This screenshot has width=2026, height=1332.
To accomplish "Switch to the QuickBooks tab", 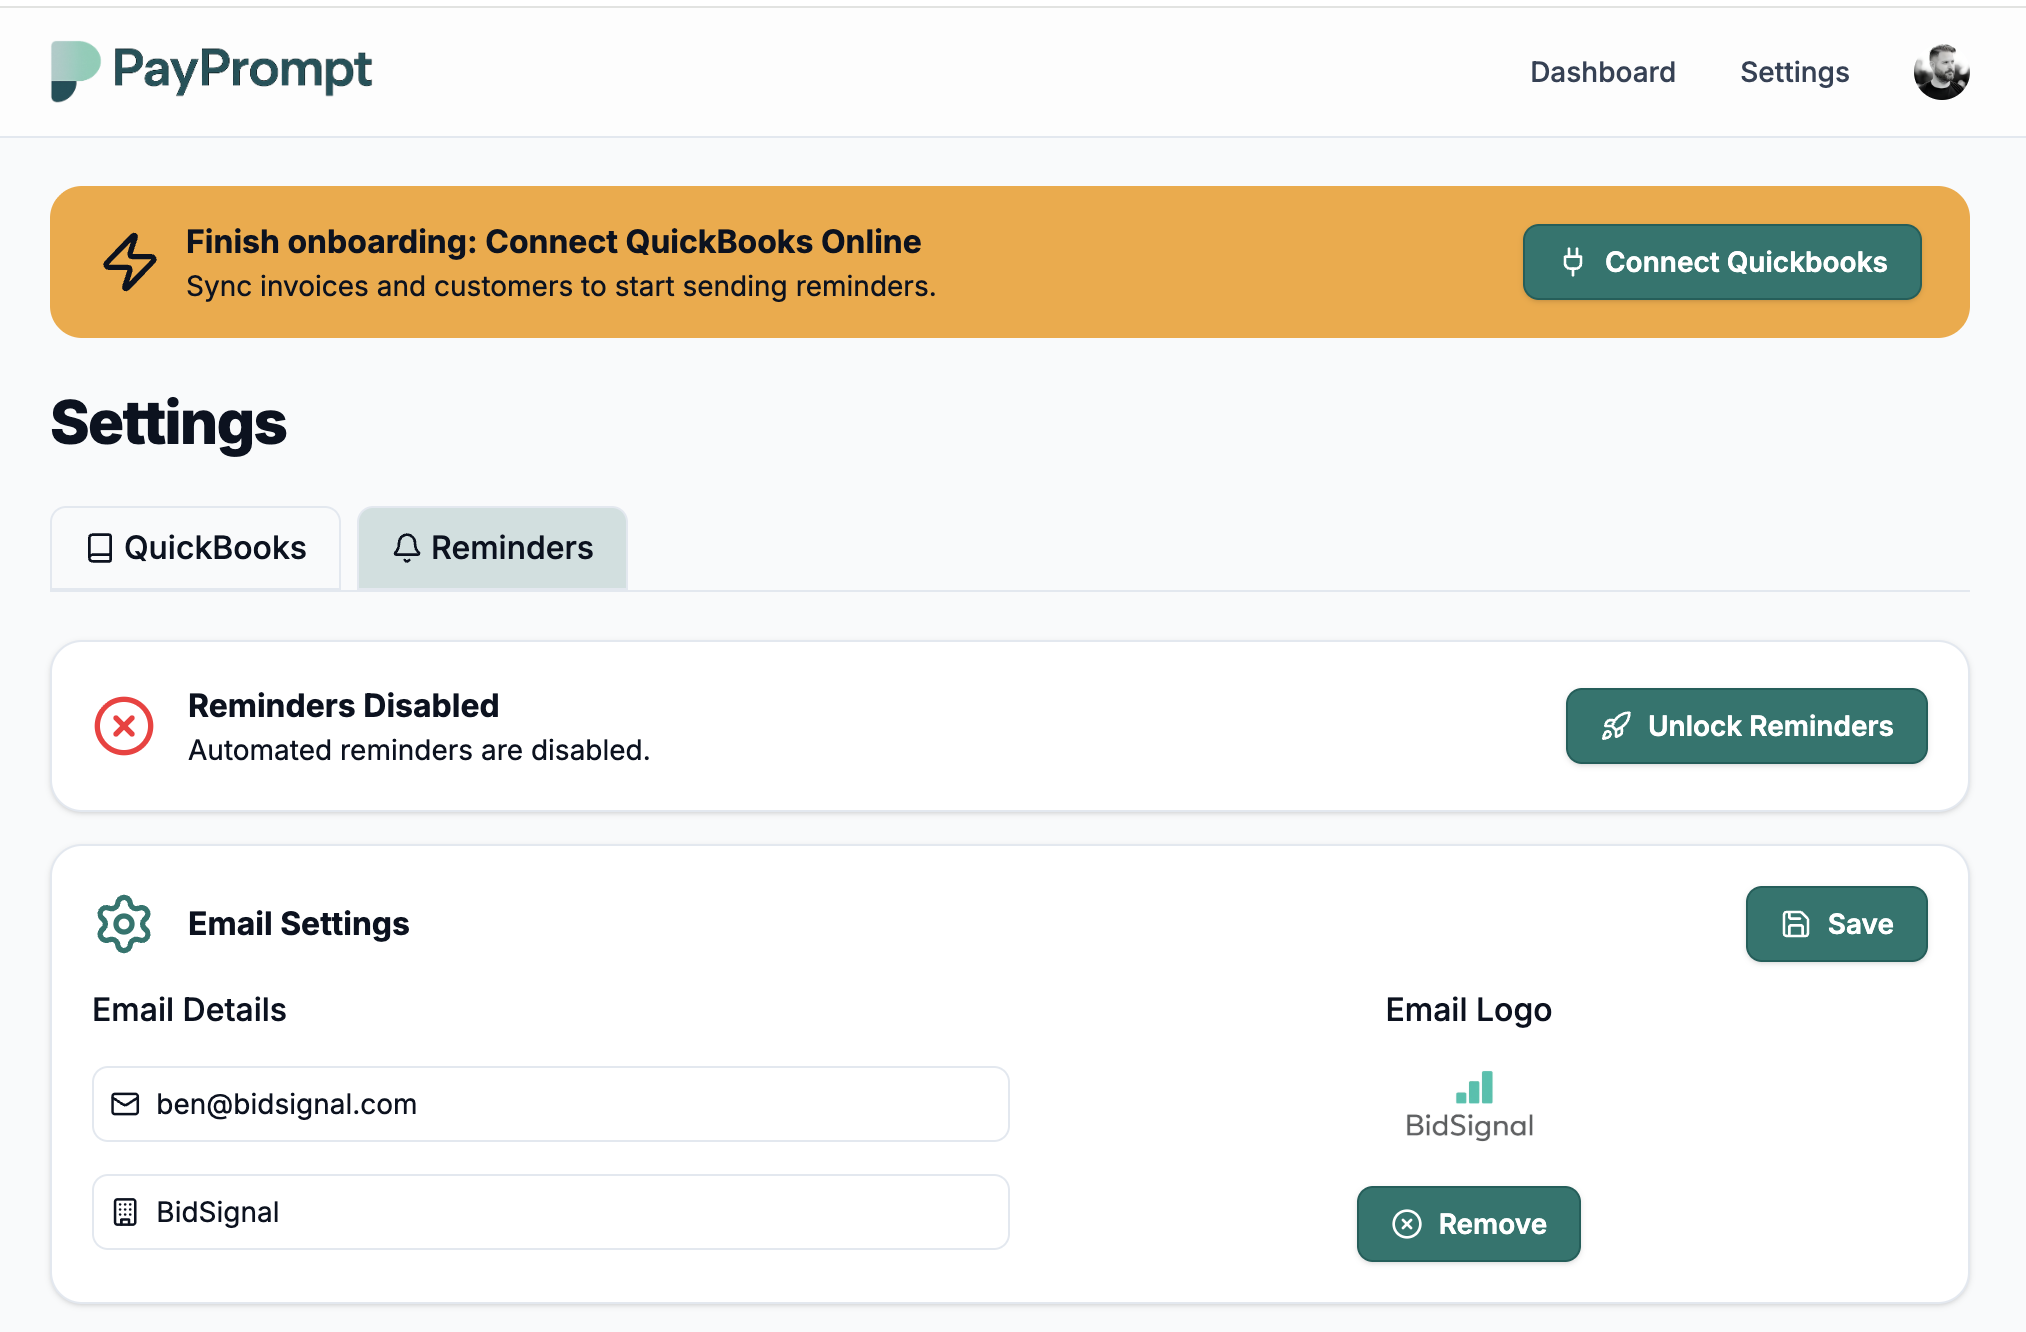I will (196, 548).
